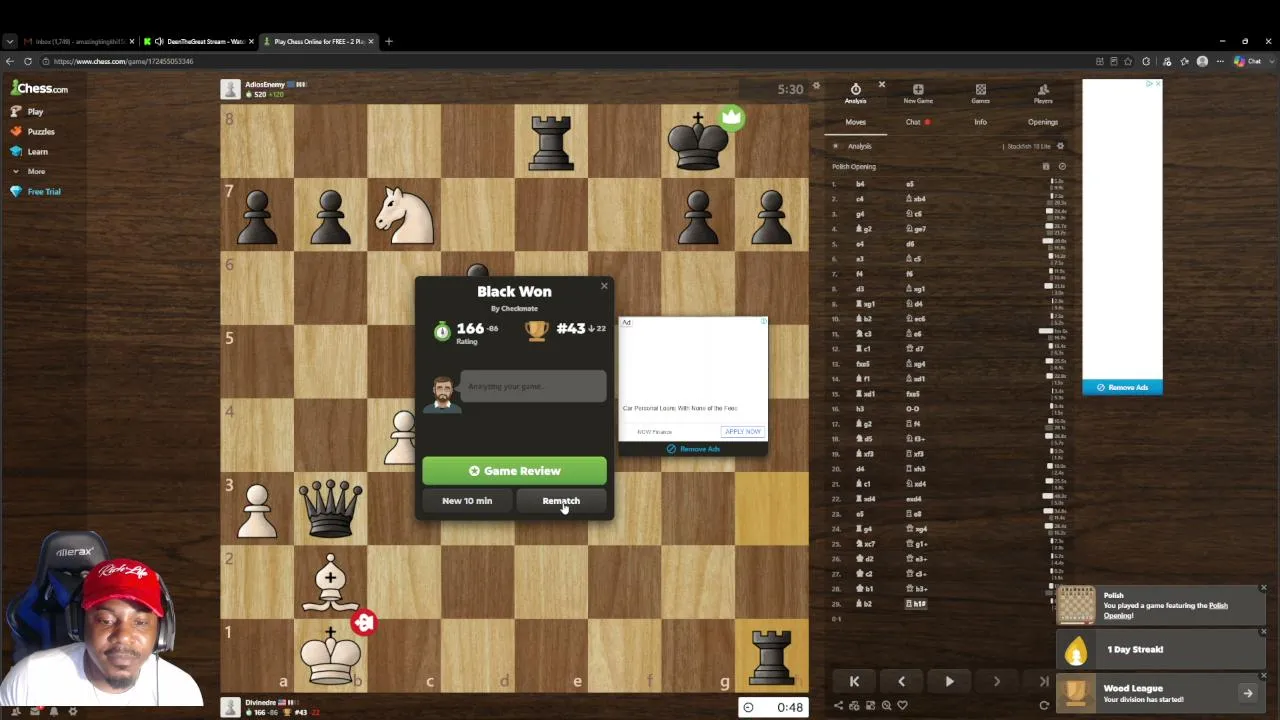Open a new browser tab
The height and width of the screenshot is (720, 1280).
(389, 41)
